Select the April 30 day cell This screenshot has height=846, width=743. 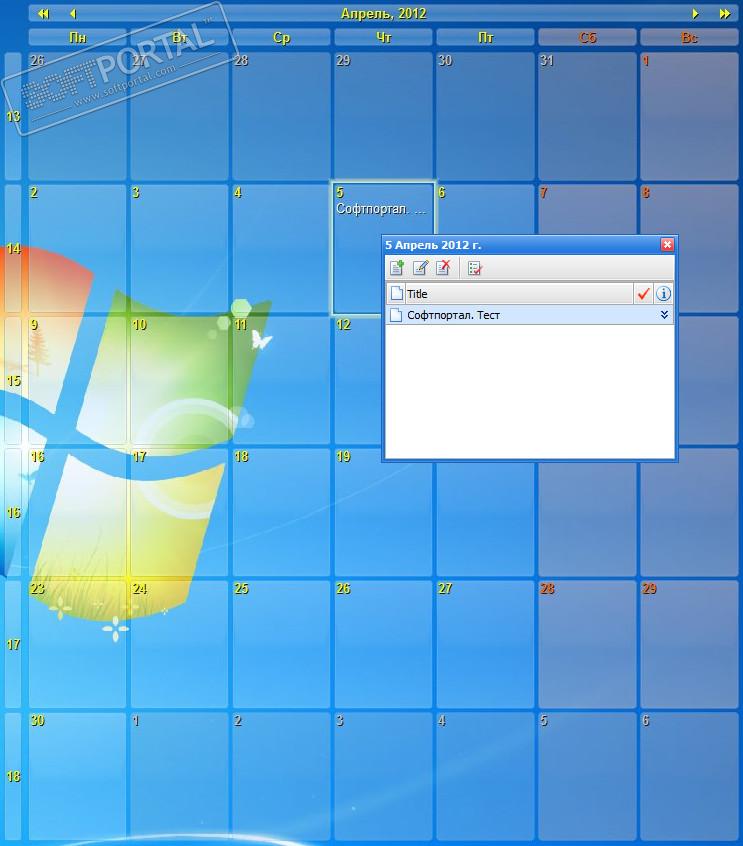tap(77, 776)
